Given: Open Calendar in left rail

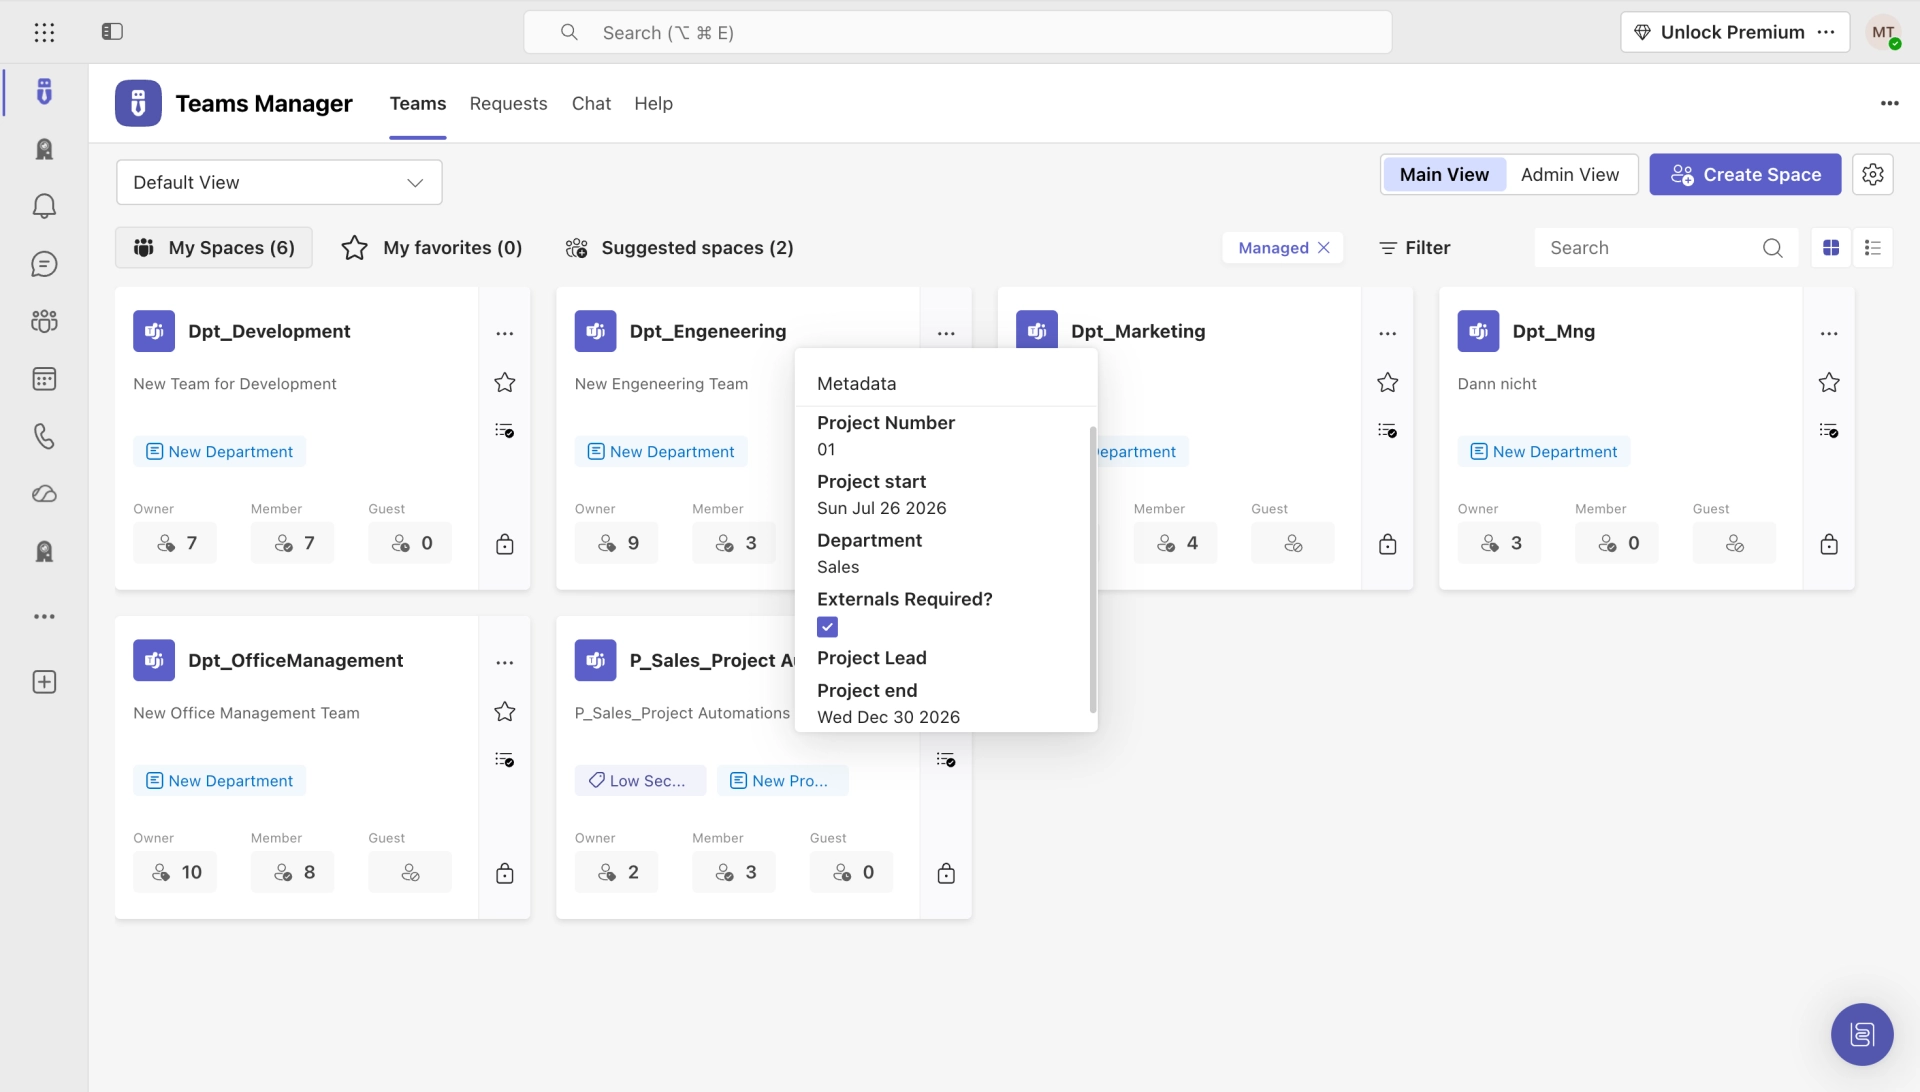Looking at the screenshot, I should tap(44, 379).
